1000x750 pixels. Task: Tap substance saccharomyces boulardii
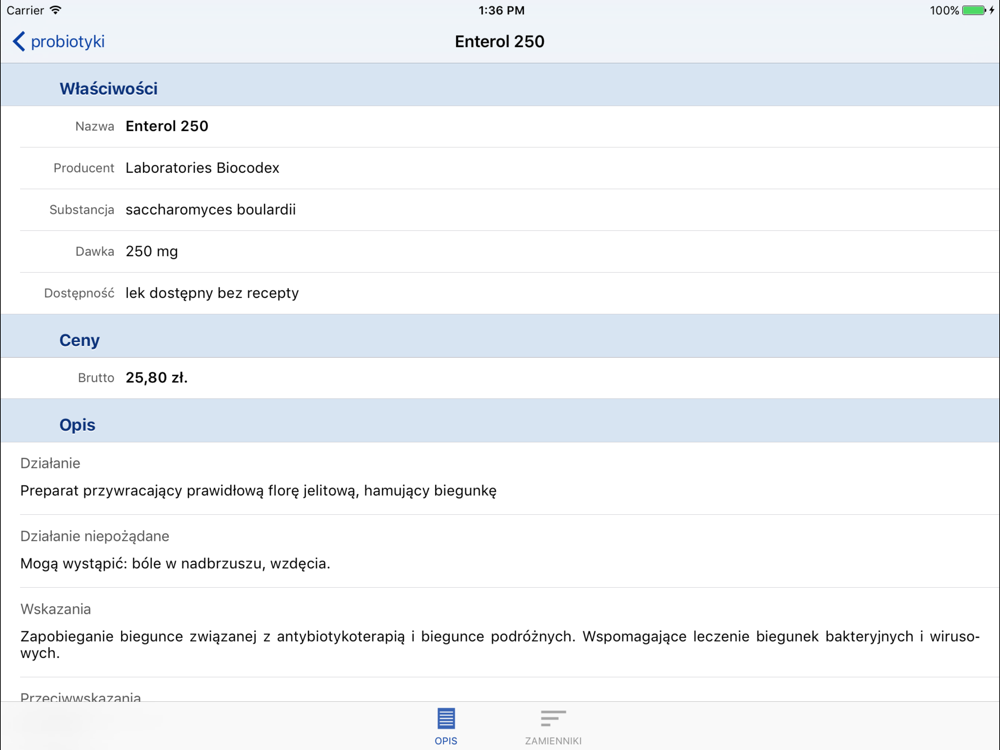click(x=210, y=210)
